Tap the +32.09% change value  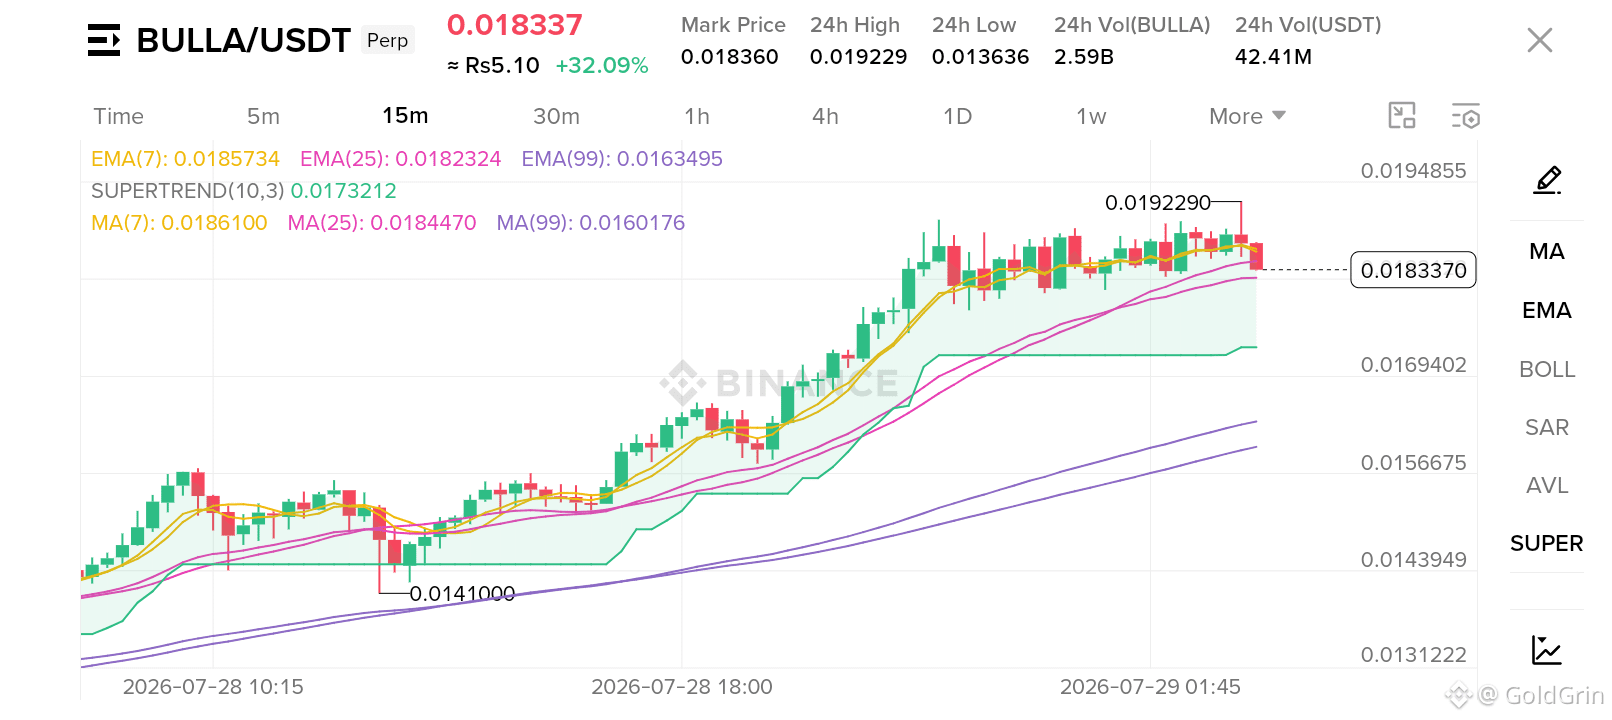pyautogui.click(x=602, y=66)
